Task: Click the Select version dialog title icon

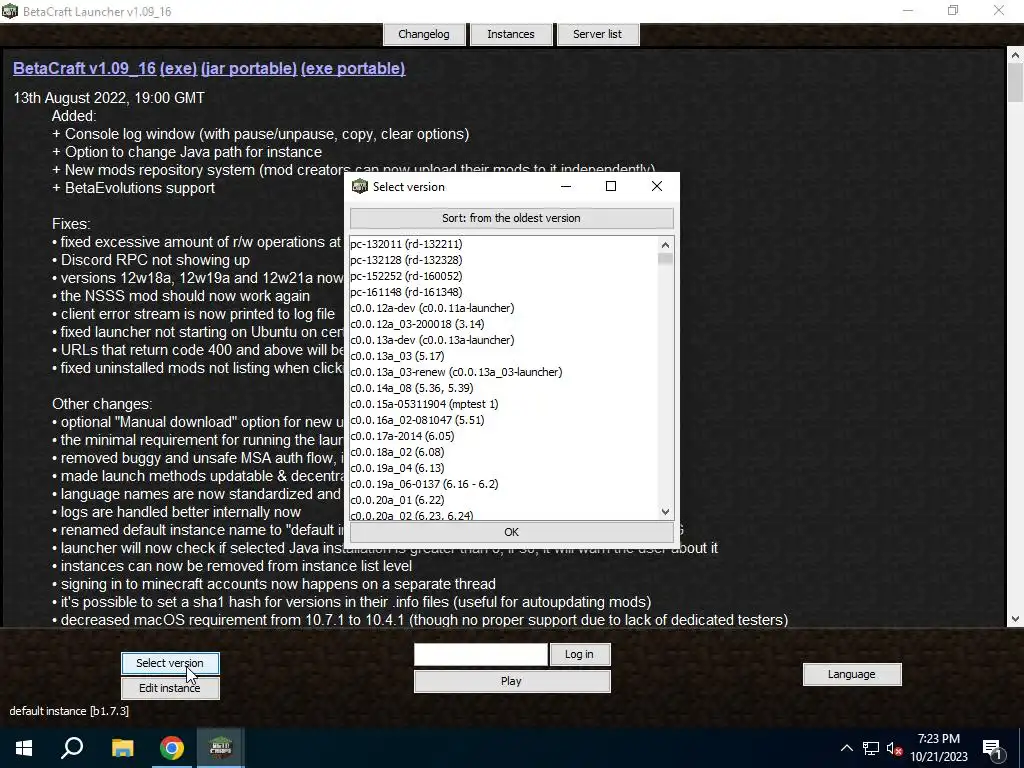Action: (x=360, y=187)
